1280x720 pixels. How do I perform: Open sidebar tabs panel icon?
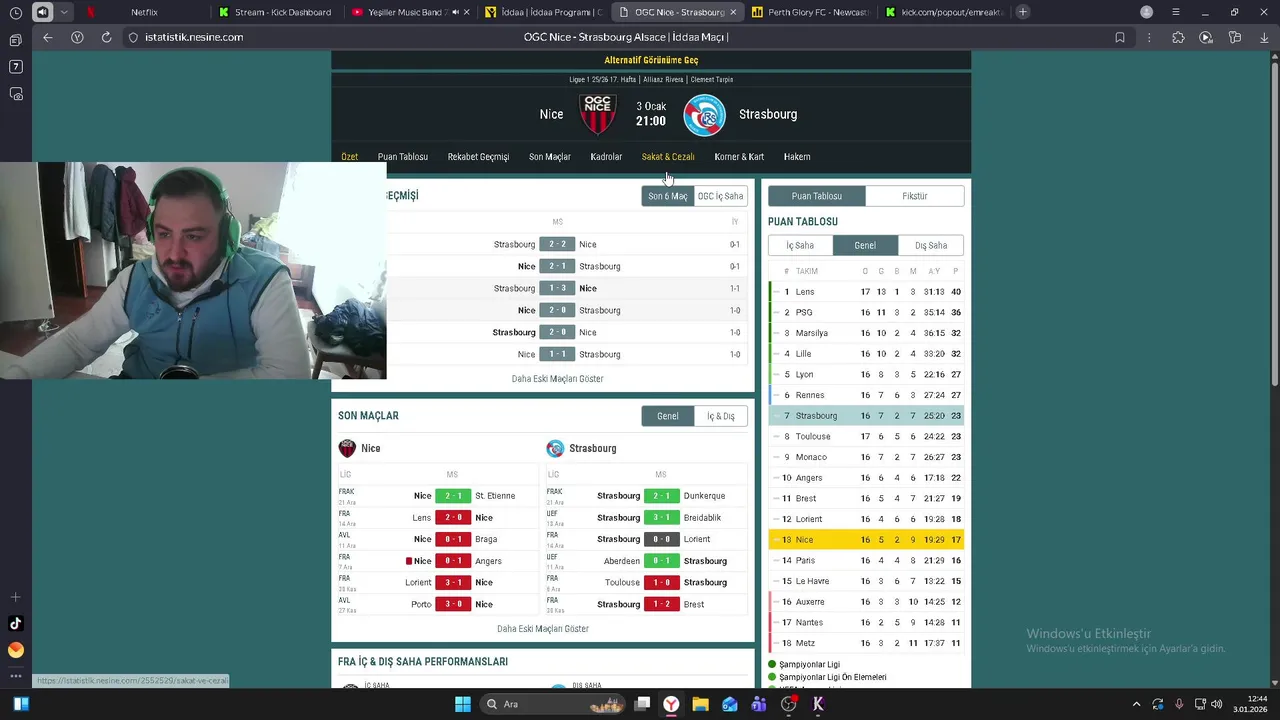point(15,40)
